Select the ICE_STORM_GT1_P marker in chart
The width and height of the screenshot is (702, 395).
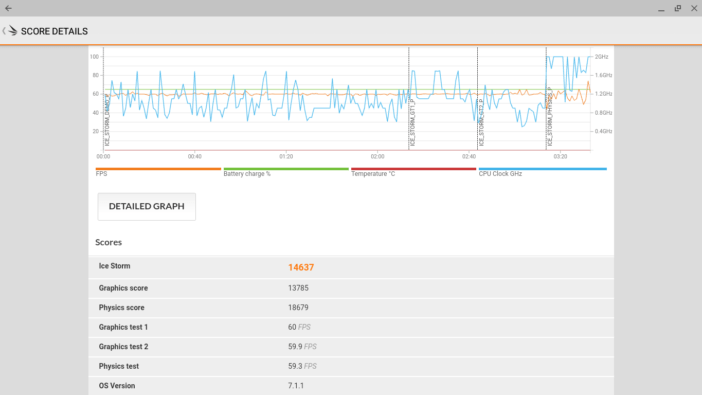click(x=412, y=123)
